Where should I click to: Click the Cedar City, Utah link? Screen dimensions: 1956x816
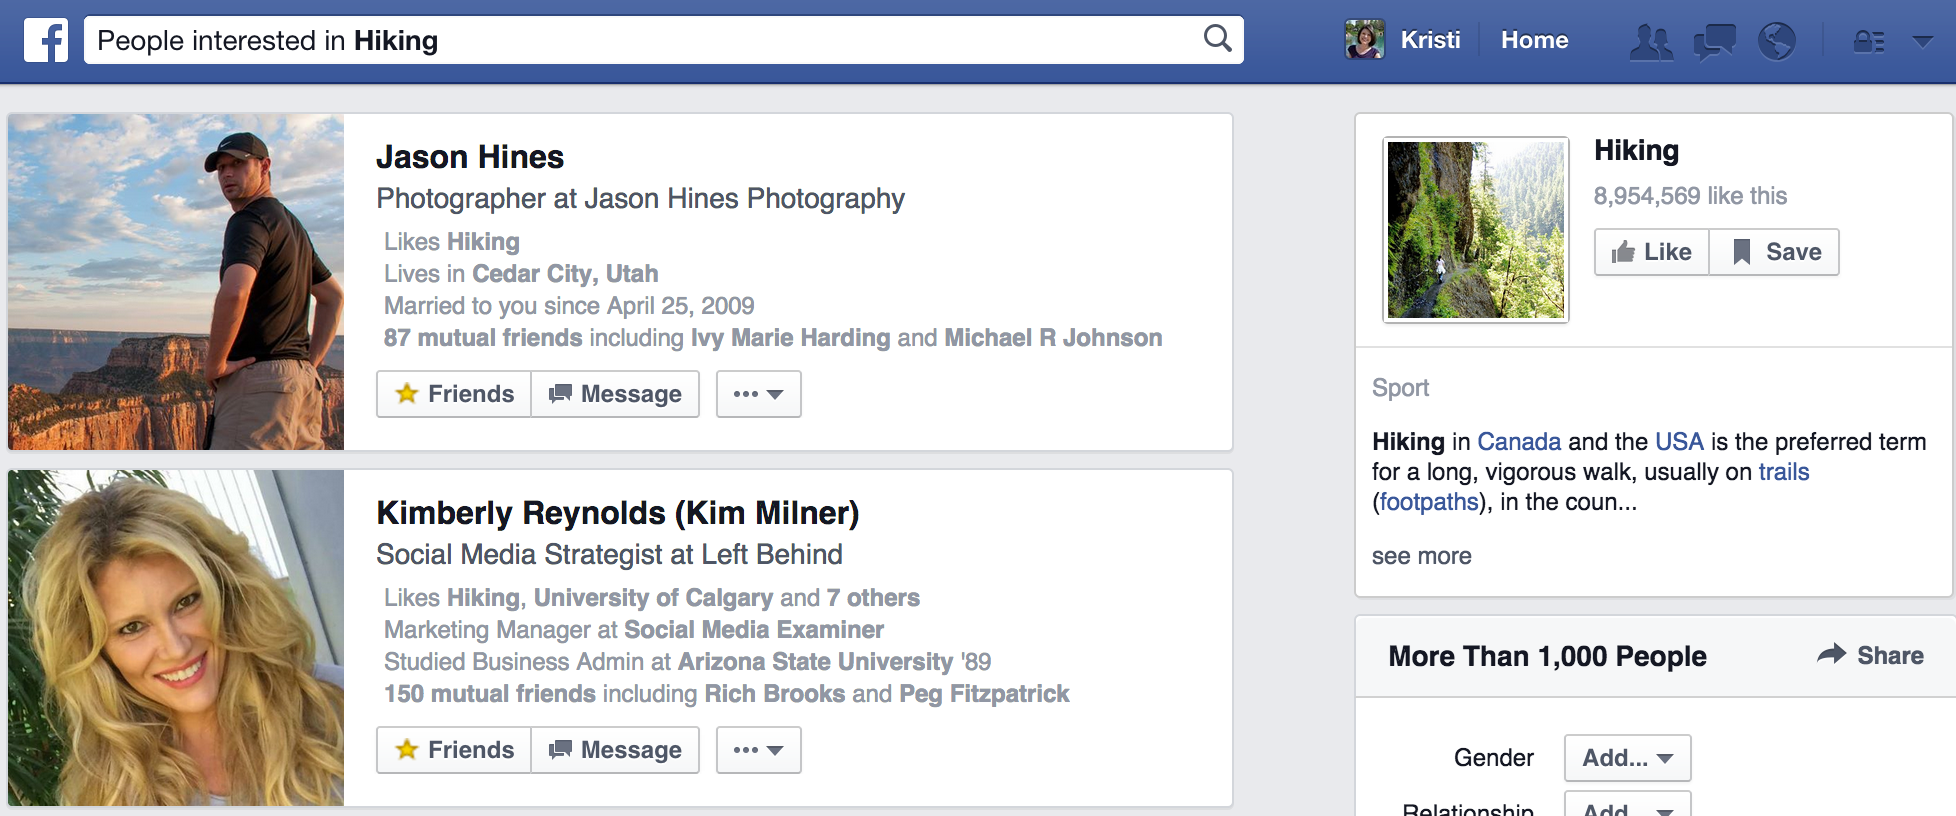pyautogui.click(x=565, y=274)
